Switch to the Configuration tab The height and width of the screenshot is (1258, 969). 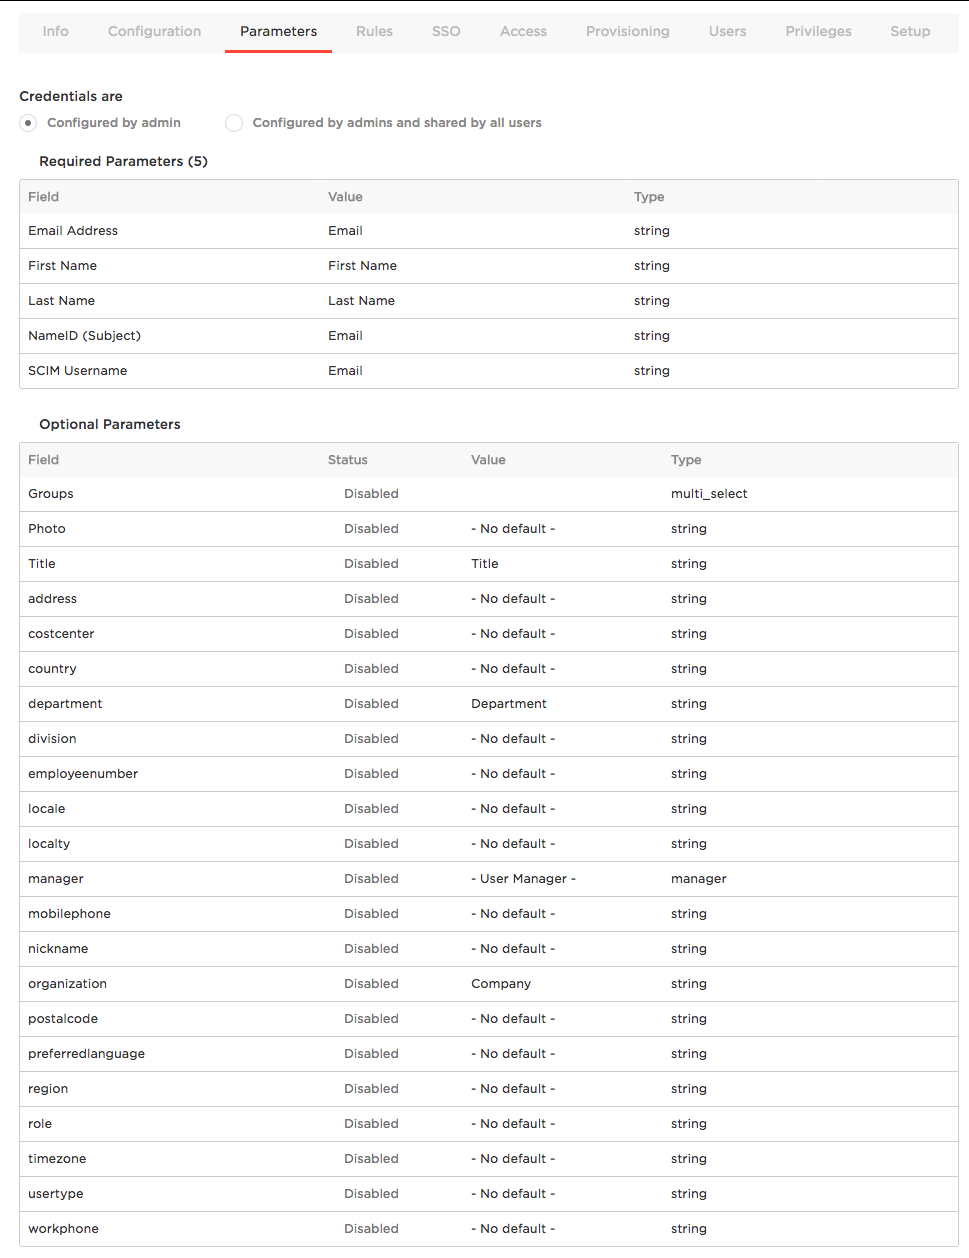tap(154, 32)
